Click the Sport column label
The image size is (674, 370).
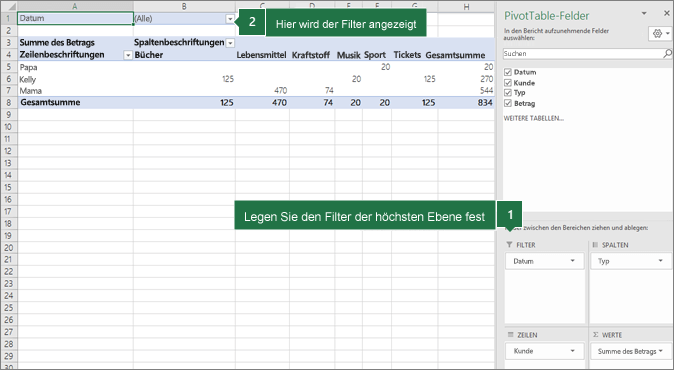(x=375, y=55)
